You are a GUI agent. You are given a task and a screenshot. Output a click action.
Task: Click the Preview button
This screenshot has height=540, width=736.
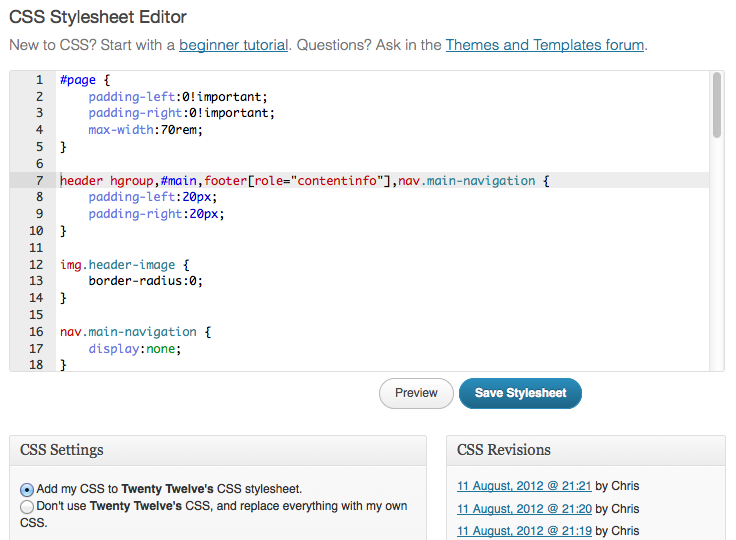pos(416,393)
